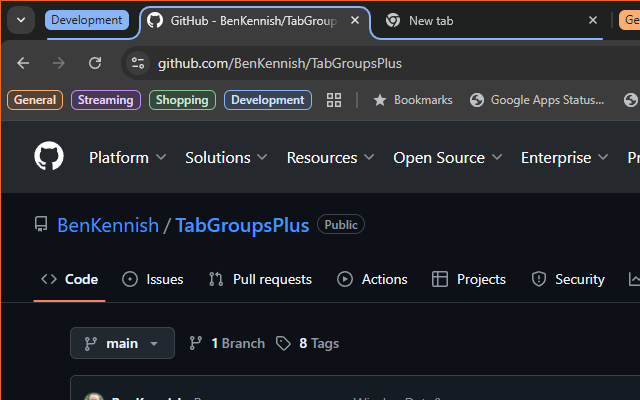The width and height of the screenshot is (640, 400).
Task: Expand the Platform navigation menu
Action: click(127, 158)
